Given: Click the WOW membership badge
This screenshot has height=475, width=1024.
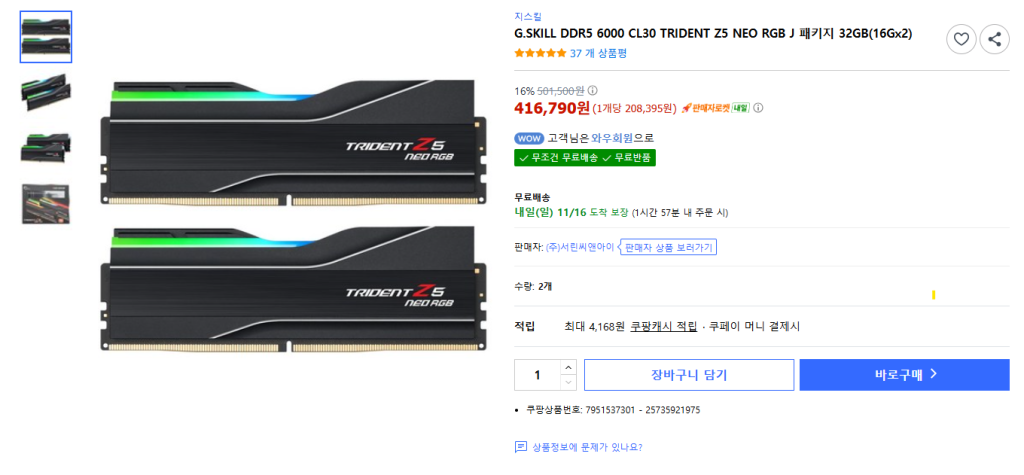Looking at the screenshot, I should [x=530, y=139].
